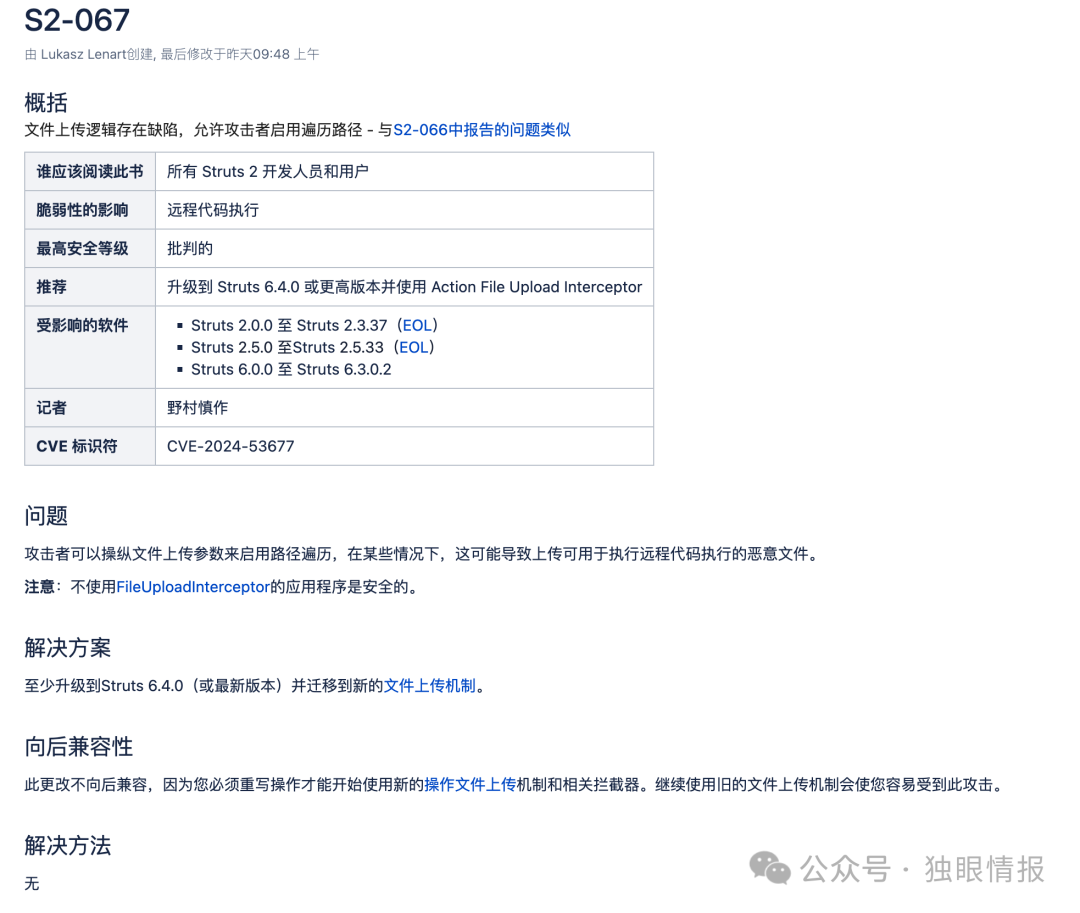Click the 受影响的软件 header cell
Viewport: 1080px width, 913px height.
pyautogui.click(x=90, y=347)
